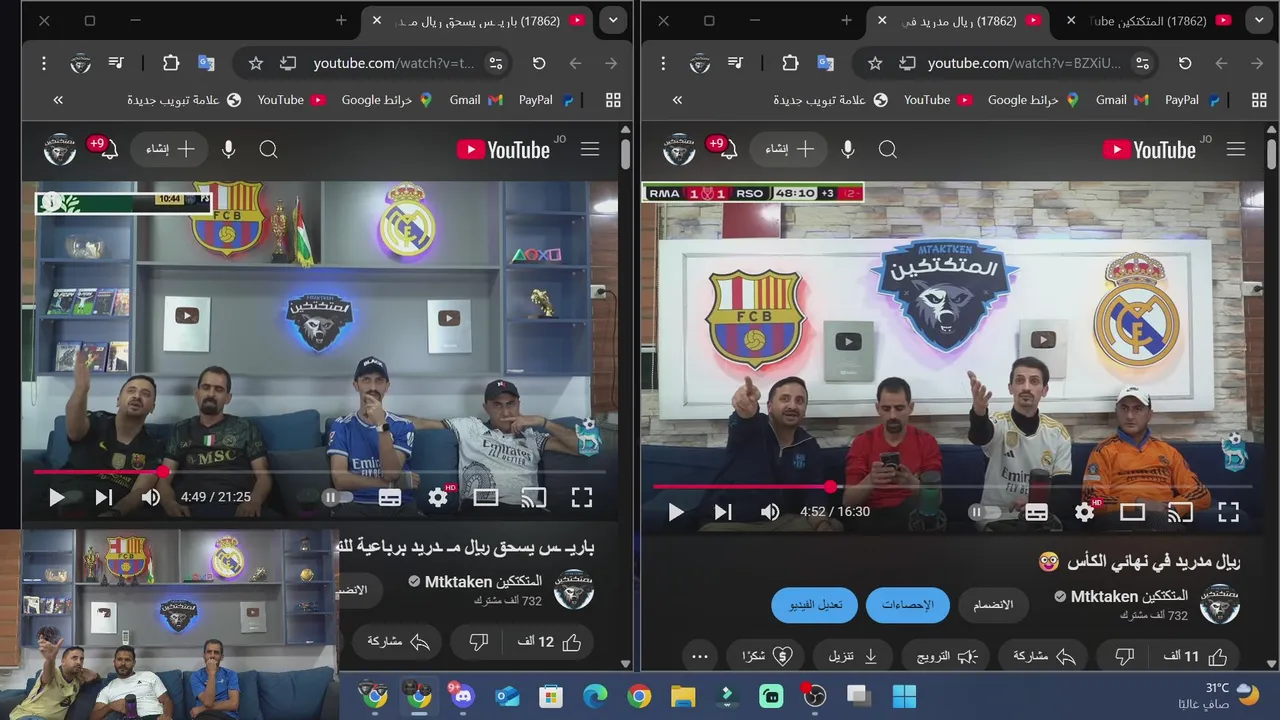This screenshot has width=1280, height=720.
Task: Open settings gear in the 16:30 player
Action: (x=1085, y=512)
